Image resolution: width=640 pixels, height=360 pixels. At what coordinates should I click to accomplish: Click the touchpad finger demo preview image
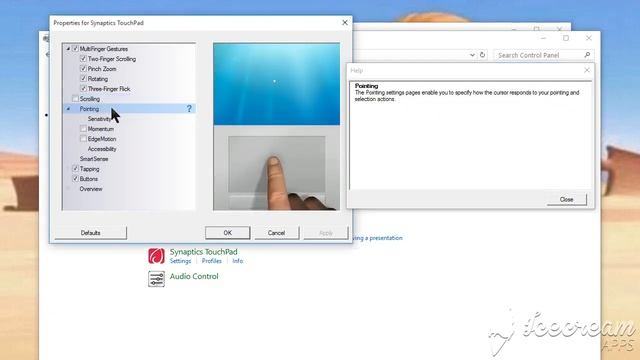(x=276, y=127)
